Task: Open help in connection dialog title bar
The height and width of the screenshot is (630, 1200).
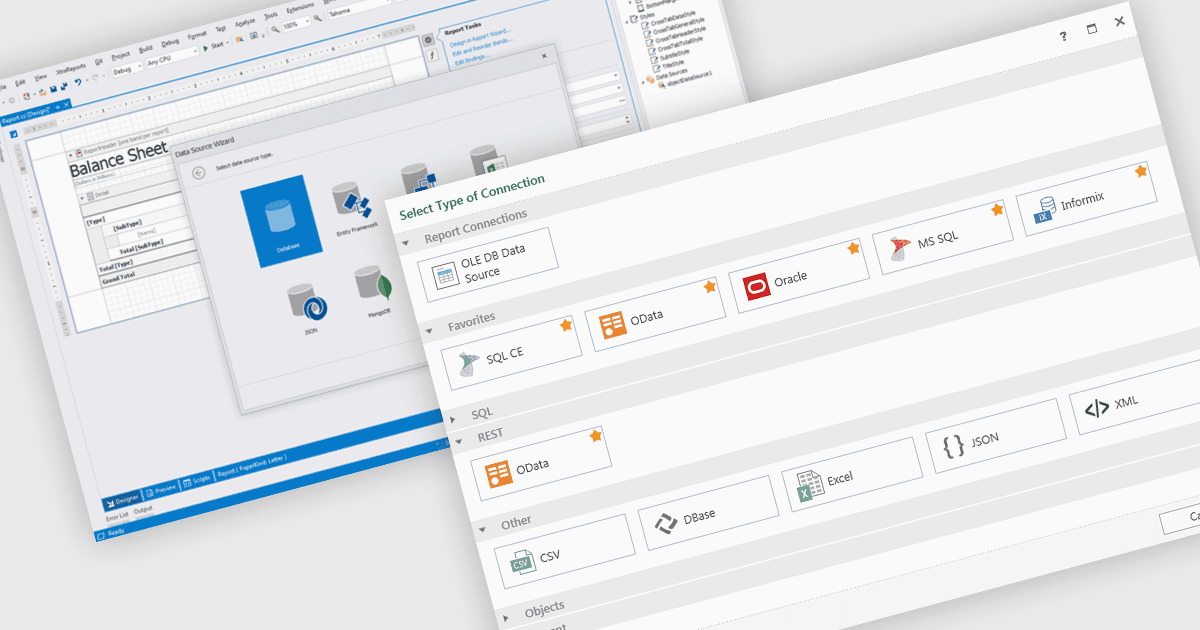Action: (x=1062, y=35)
